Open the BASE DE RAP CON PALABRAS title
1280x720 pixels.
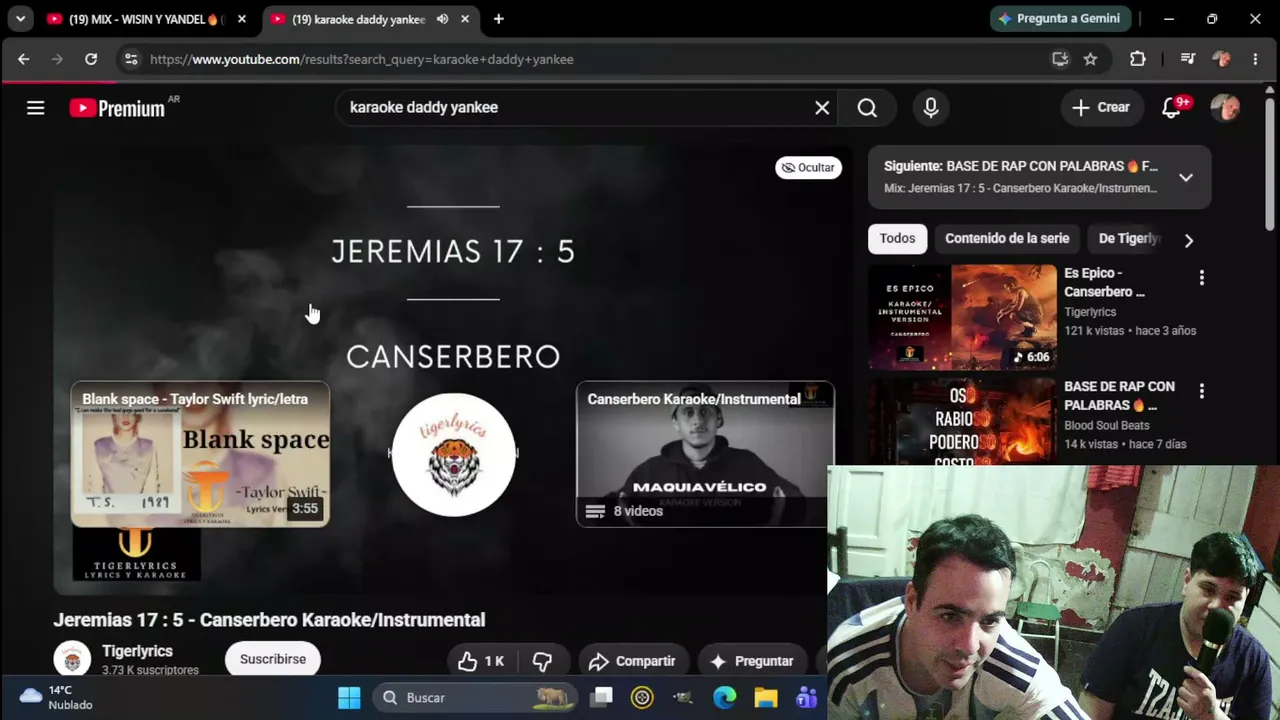point(1119,396)
